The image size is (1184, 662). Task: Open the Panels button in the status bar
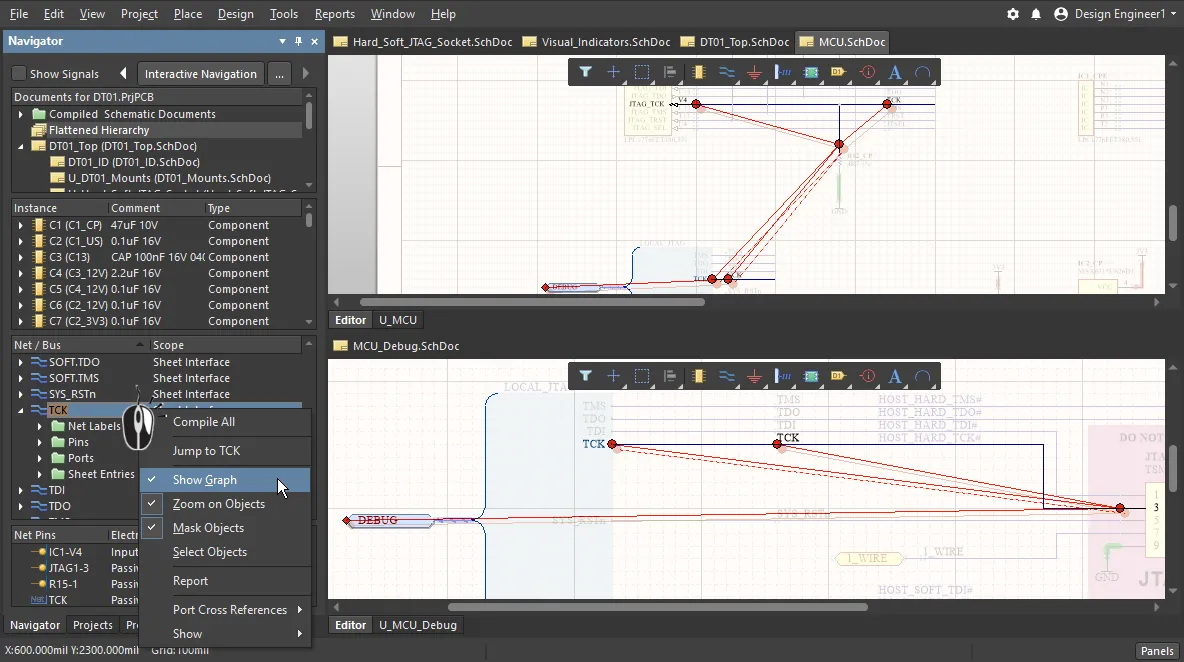click(1157, 651)
